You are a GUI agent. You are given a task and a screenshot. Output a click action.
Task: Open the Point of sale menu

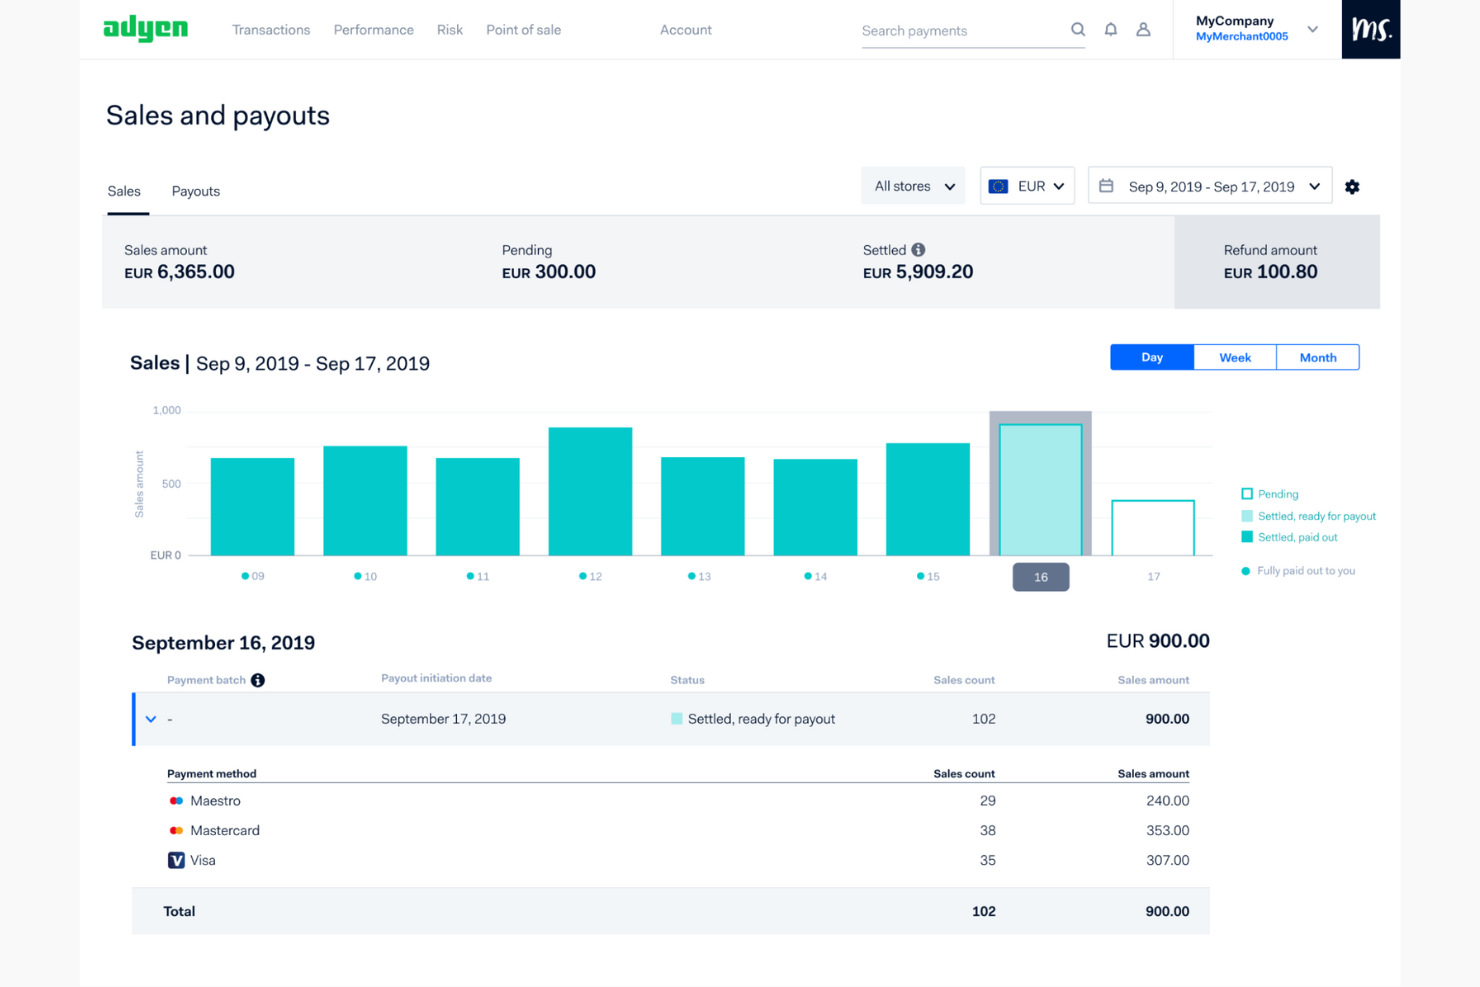tap(523, 30)
